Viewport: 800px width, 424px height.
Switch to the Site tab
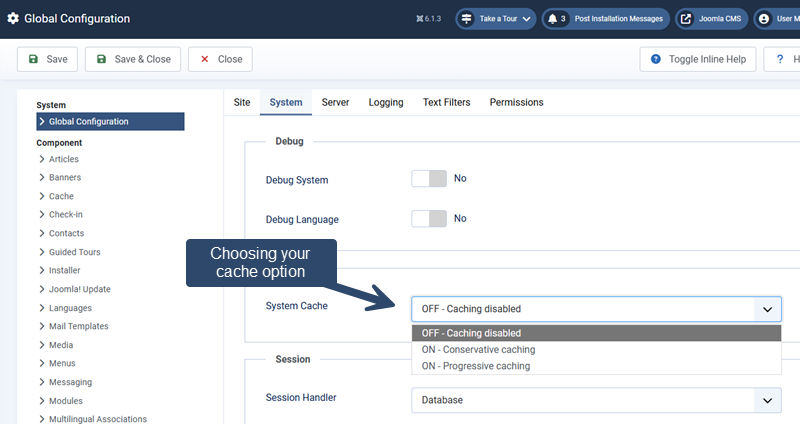click(x=242, y=102)
